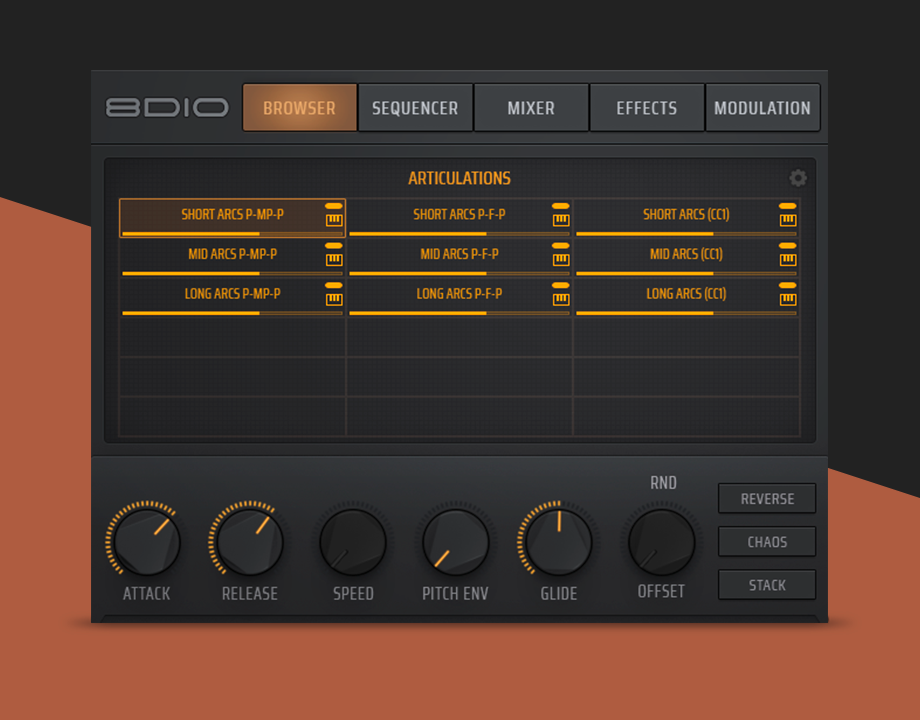
Task: Click volume bar under Mid Arcs P-MP-P
Action: (x=232, y=273)
